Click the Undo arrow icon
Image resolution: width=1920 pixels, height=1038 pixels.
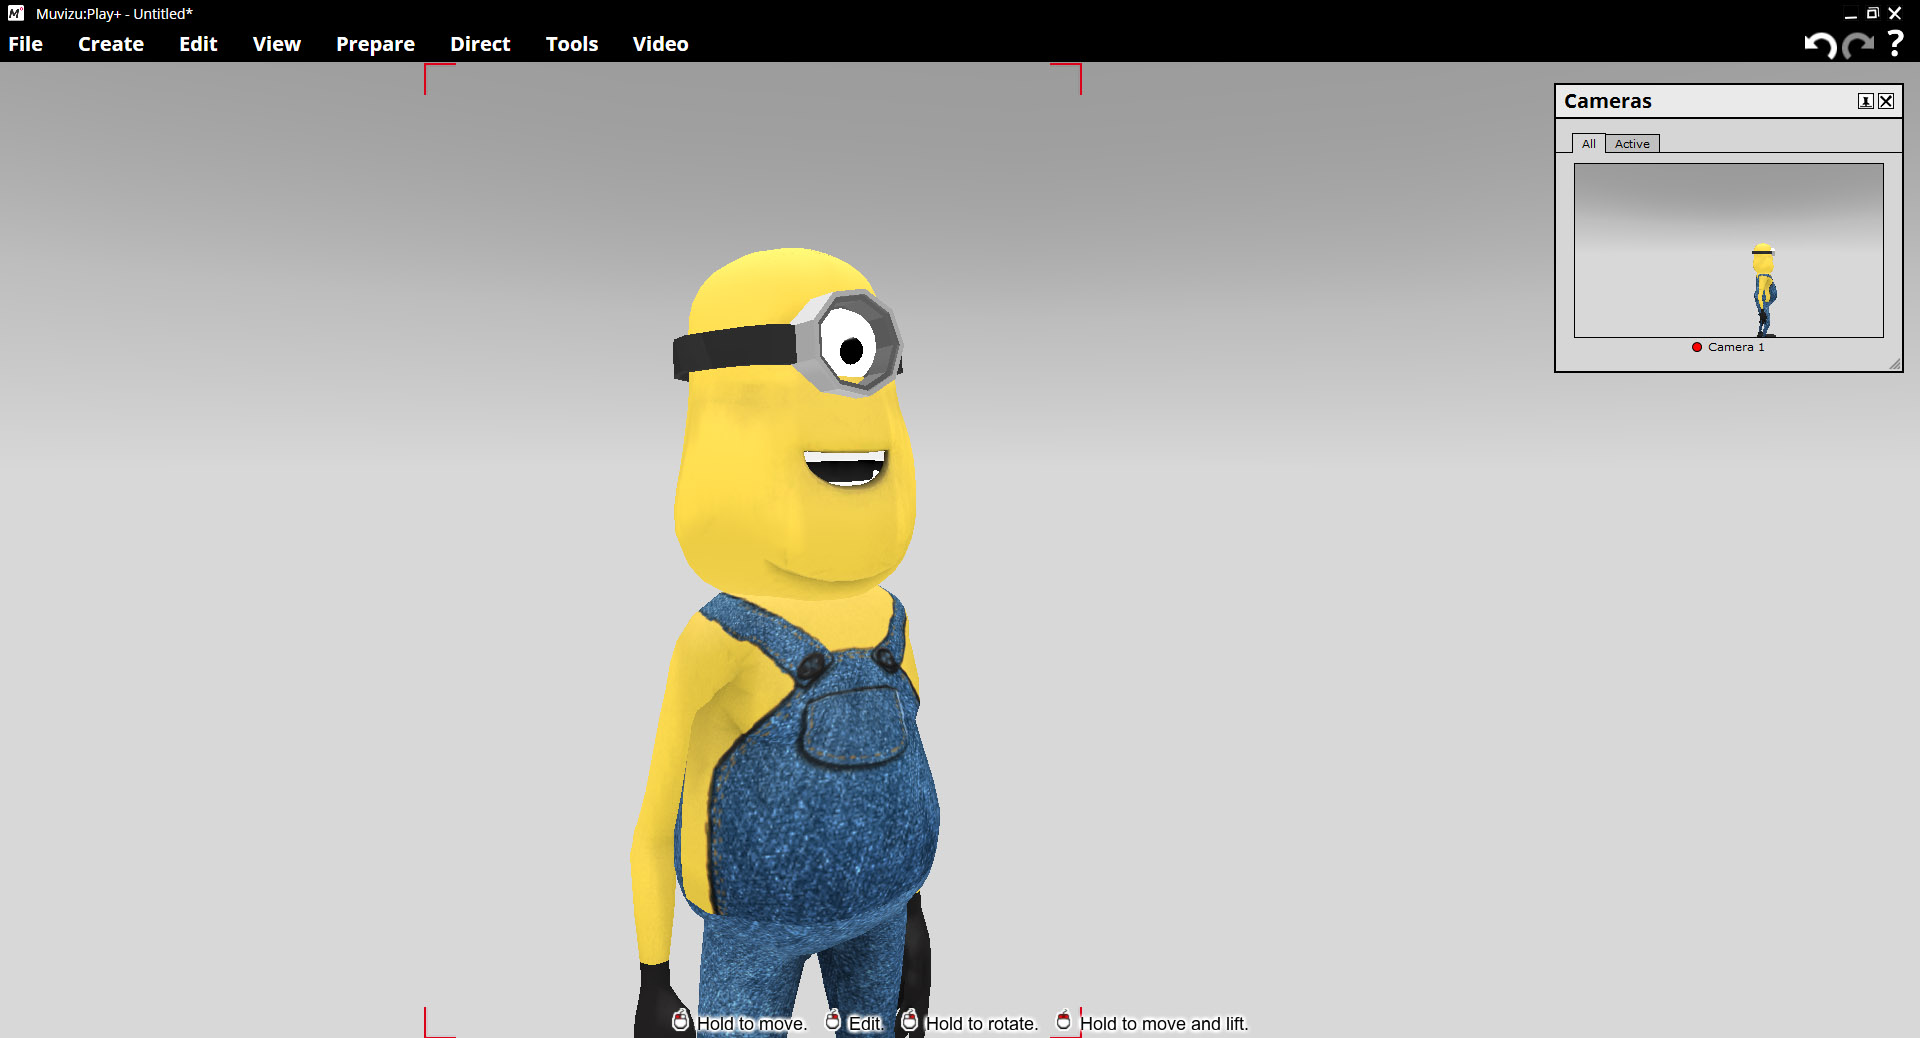pyautogui.click(x=1820, y=45)
